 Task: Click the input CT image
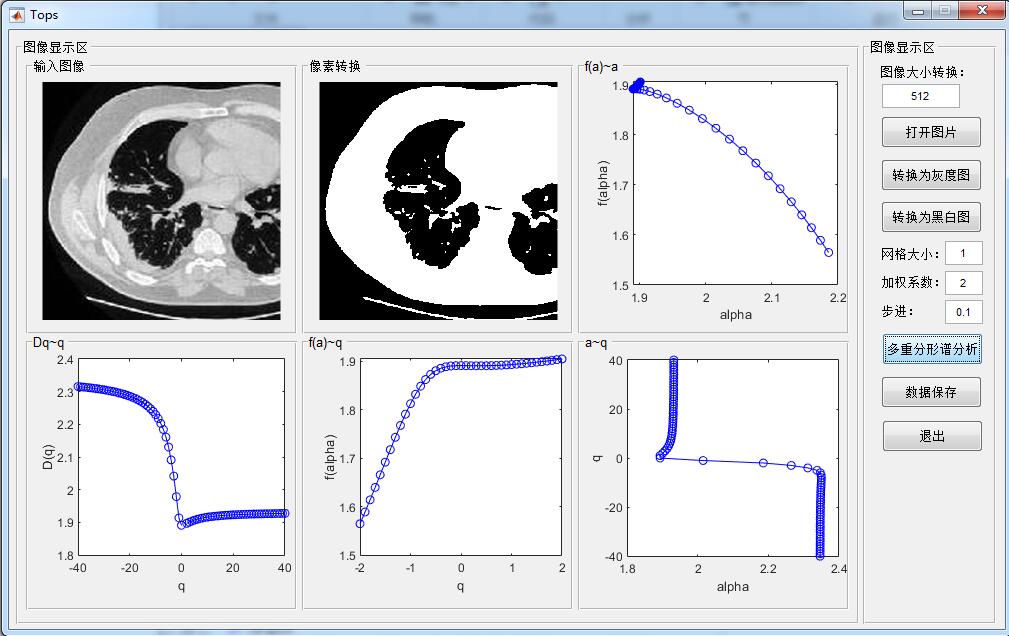[x=162, y=201]
